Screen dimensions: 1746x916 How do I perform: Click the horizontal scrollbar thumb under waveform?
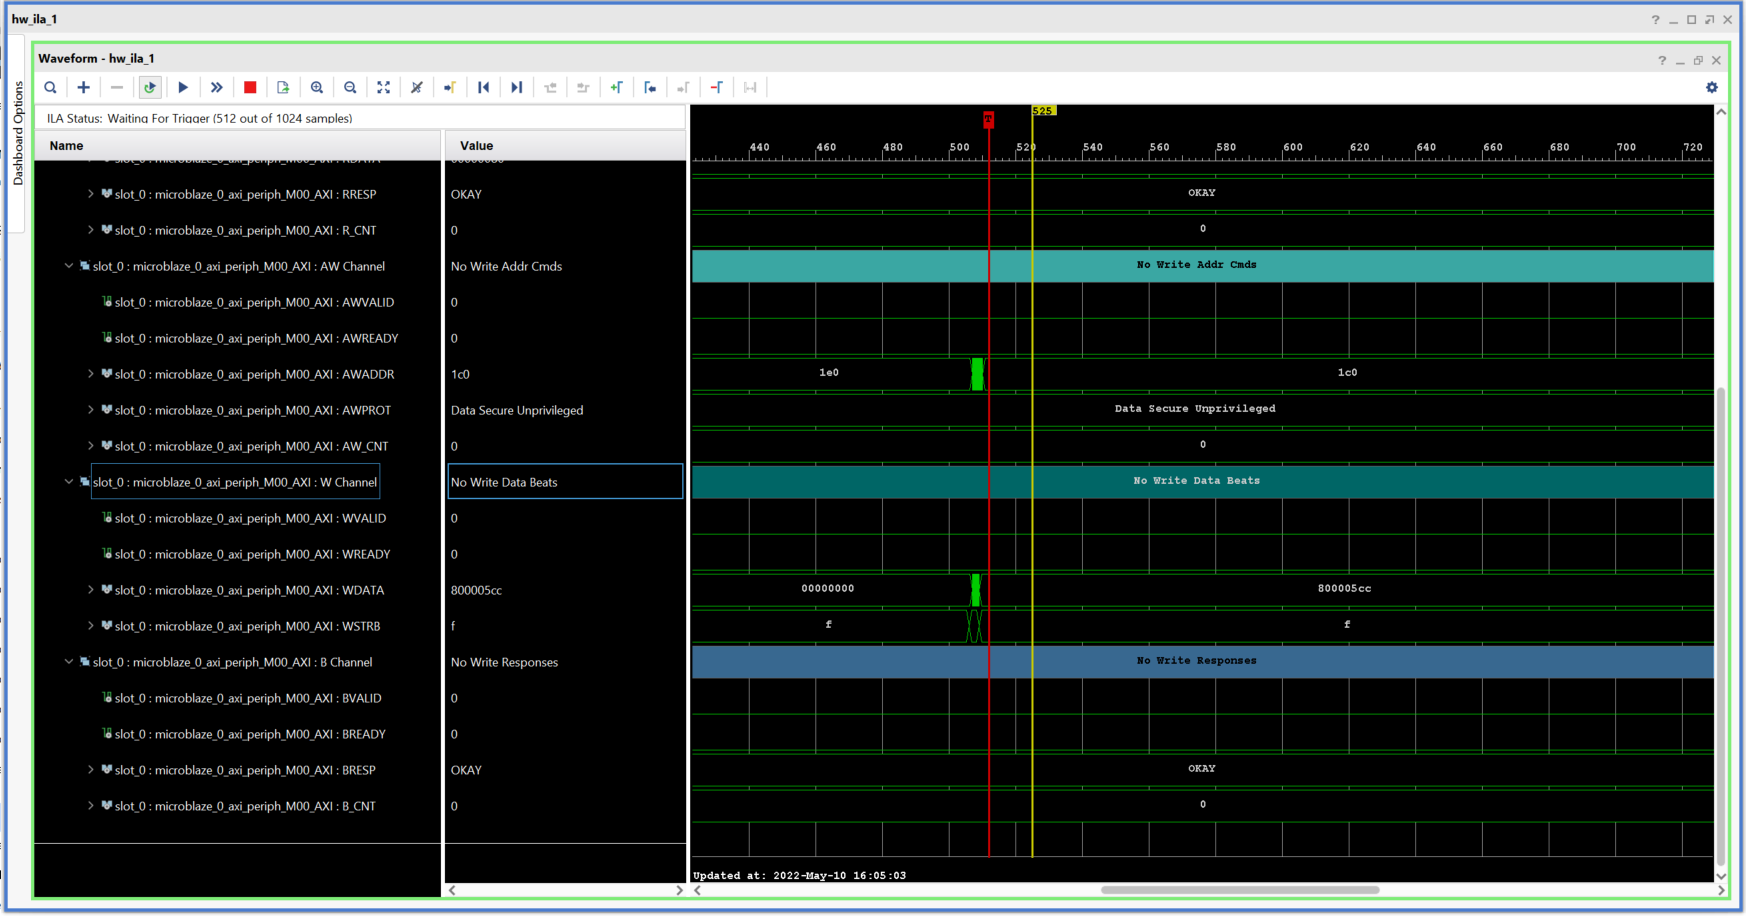(x=1240, y=890)
